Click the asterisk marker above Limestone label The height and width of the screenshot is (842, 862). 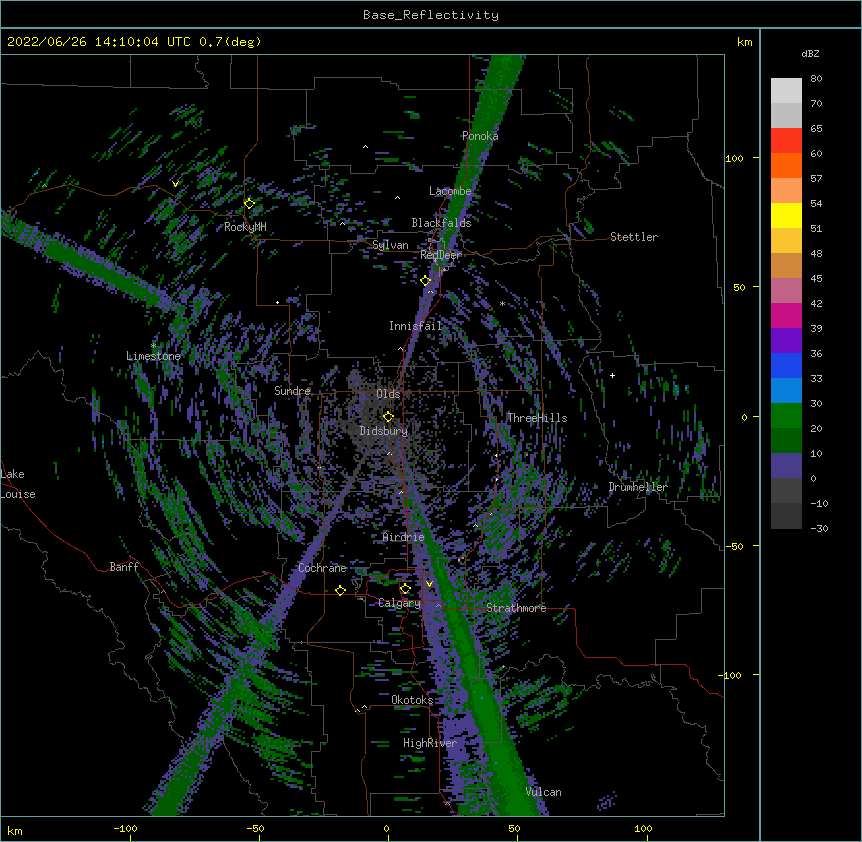click(x=153, y=346)
